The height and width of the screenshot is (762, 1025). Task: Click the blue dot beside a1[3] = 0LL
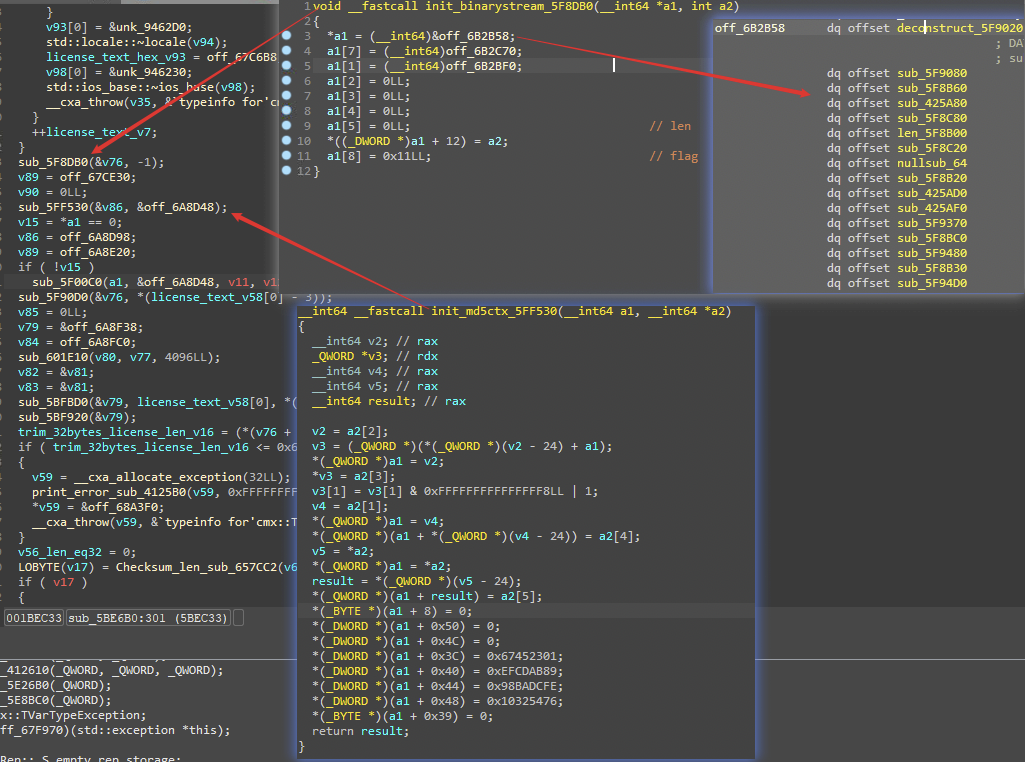(287, 96)
